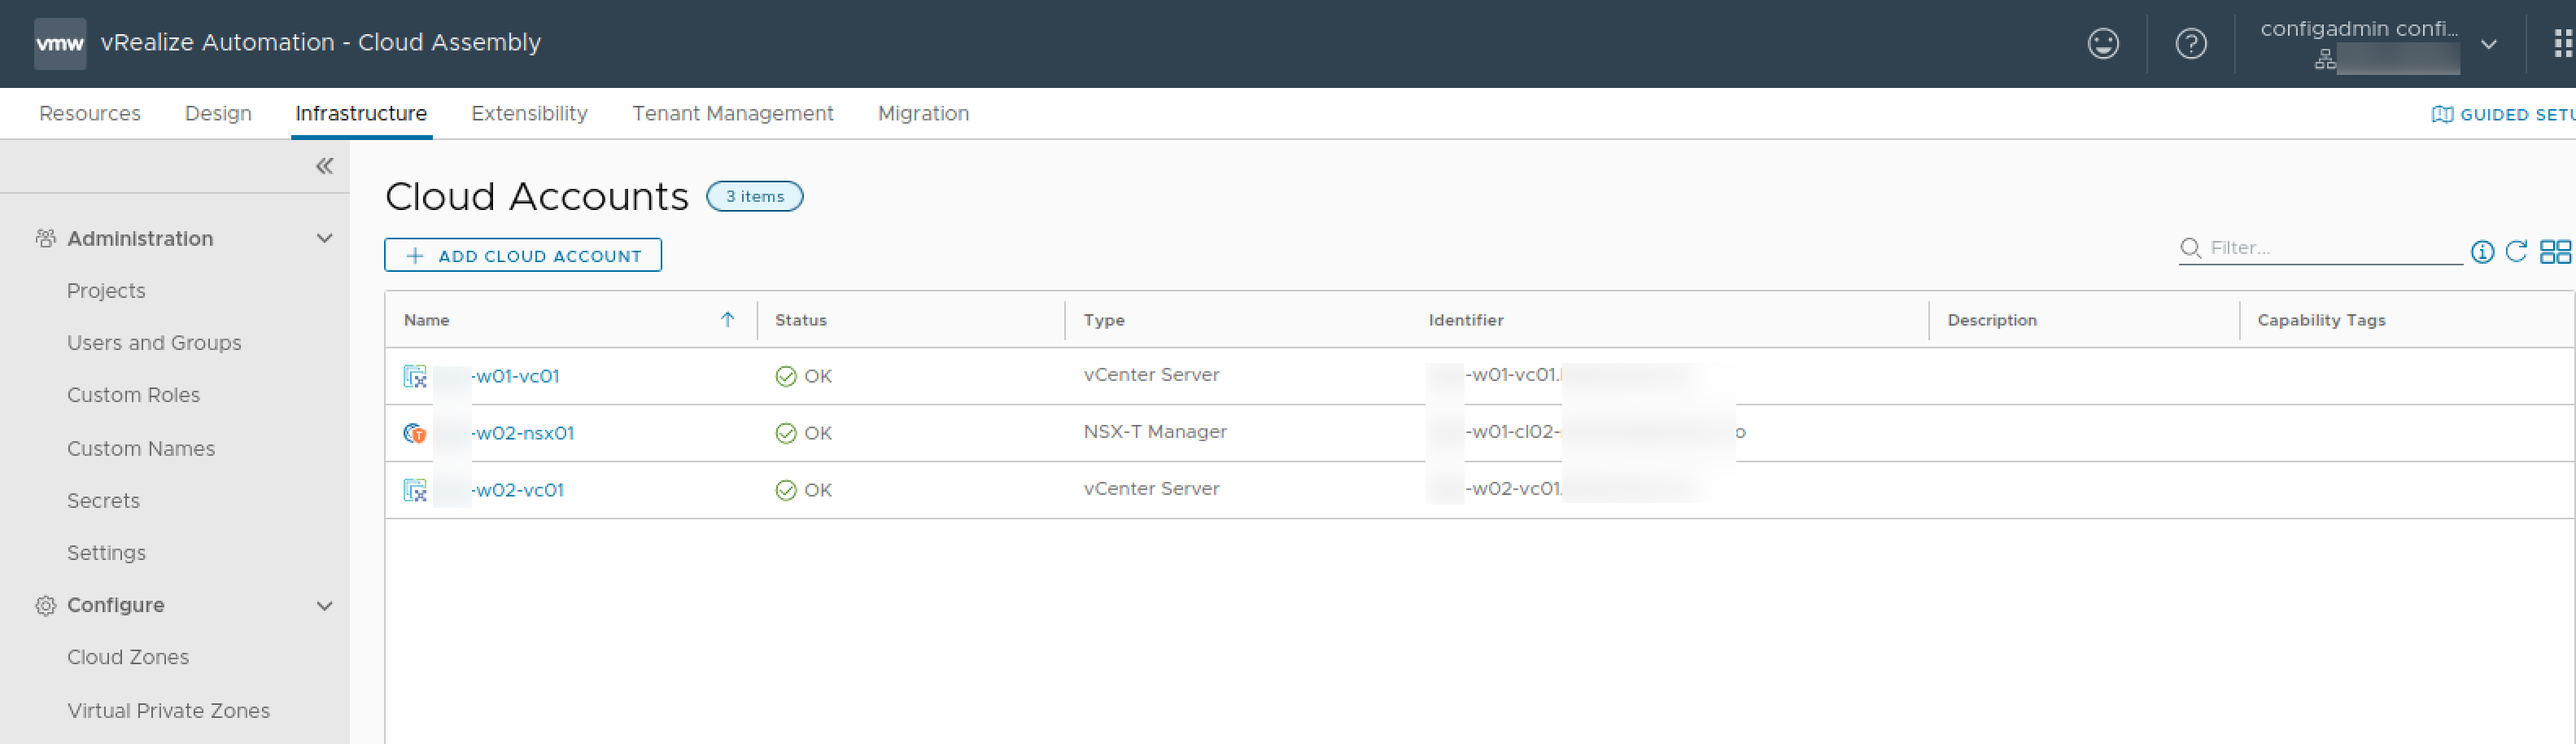Switch to card view layout

pyautogui.click(x=2555, y=251)
